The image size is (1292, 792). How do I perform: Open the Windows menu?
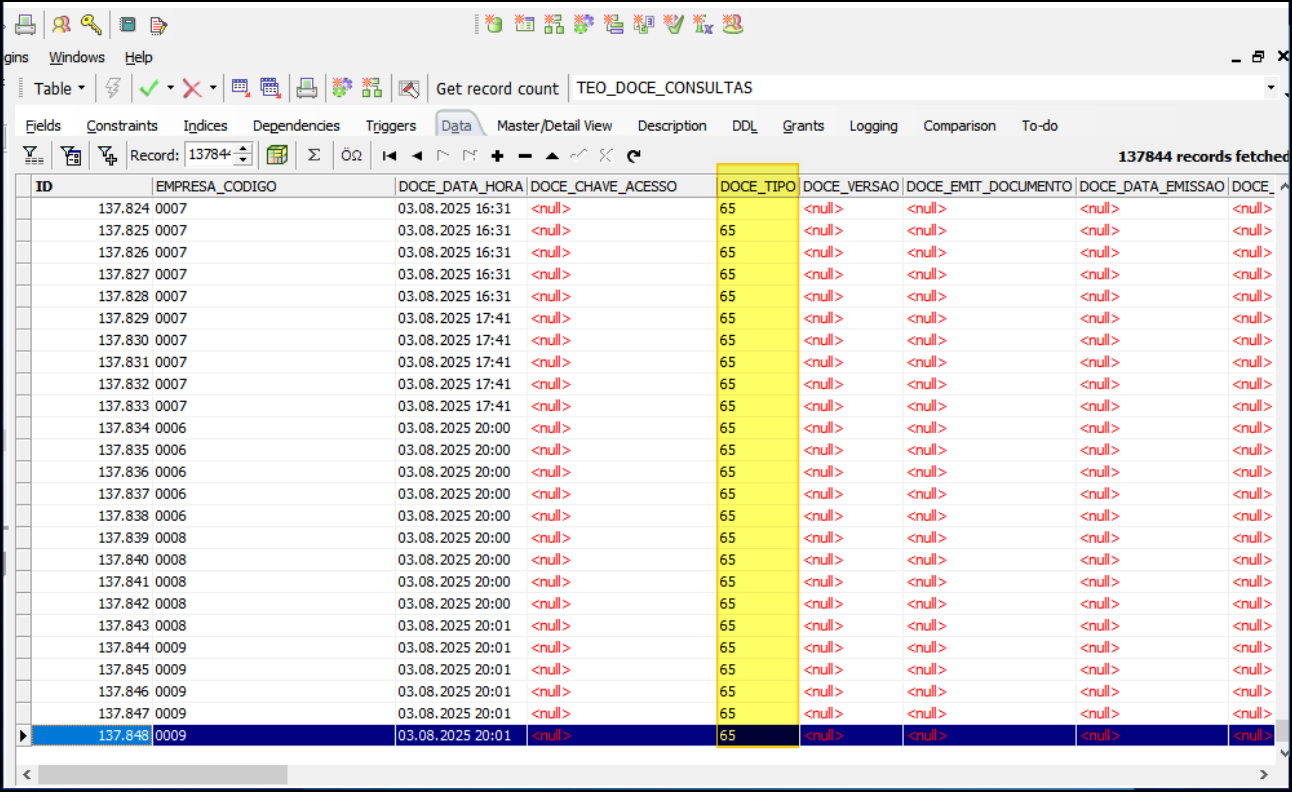pos(77,57)
